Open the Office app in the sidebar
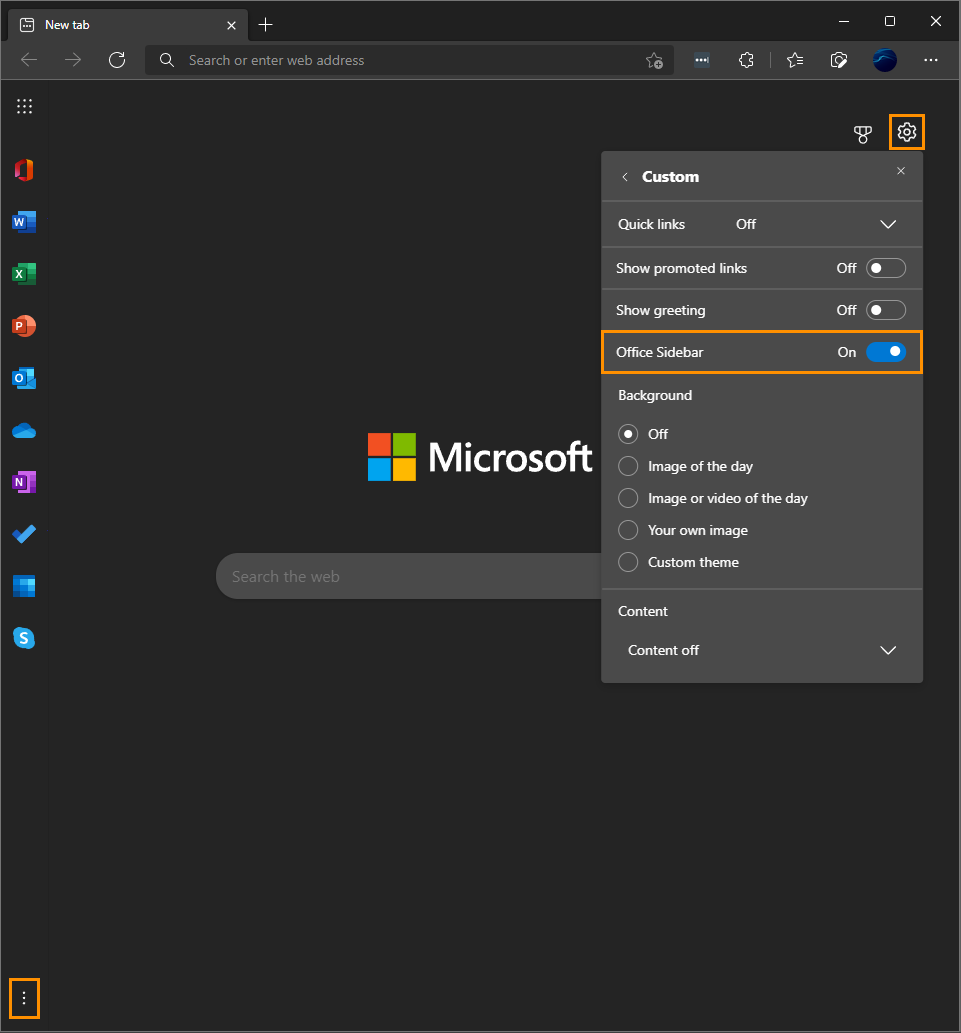 click(24, 170)
